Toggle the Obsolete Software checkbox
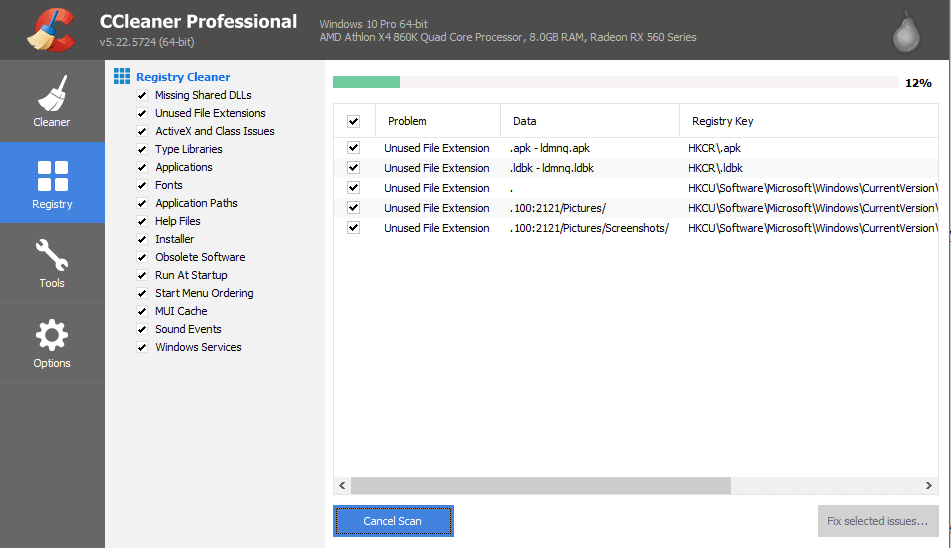This screenshot has width=951, height=548. [x=142, y=257]
